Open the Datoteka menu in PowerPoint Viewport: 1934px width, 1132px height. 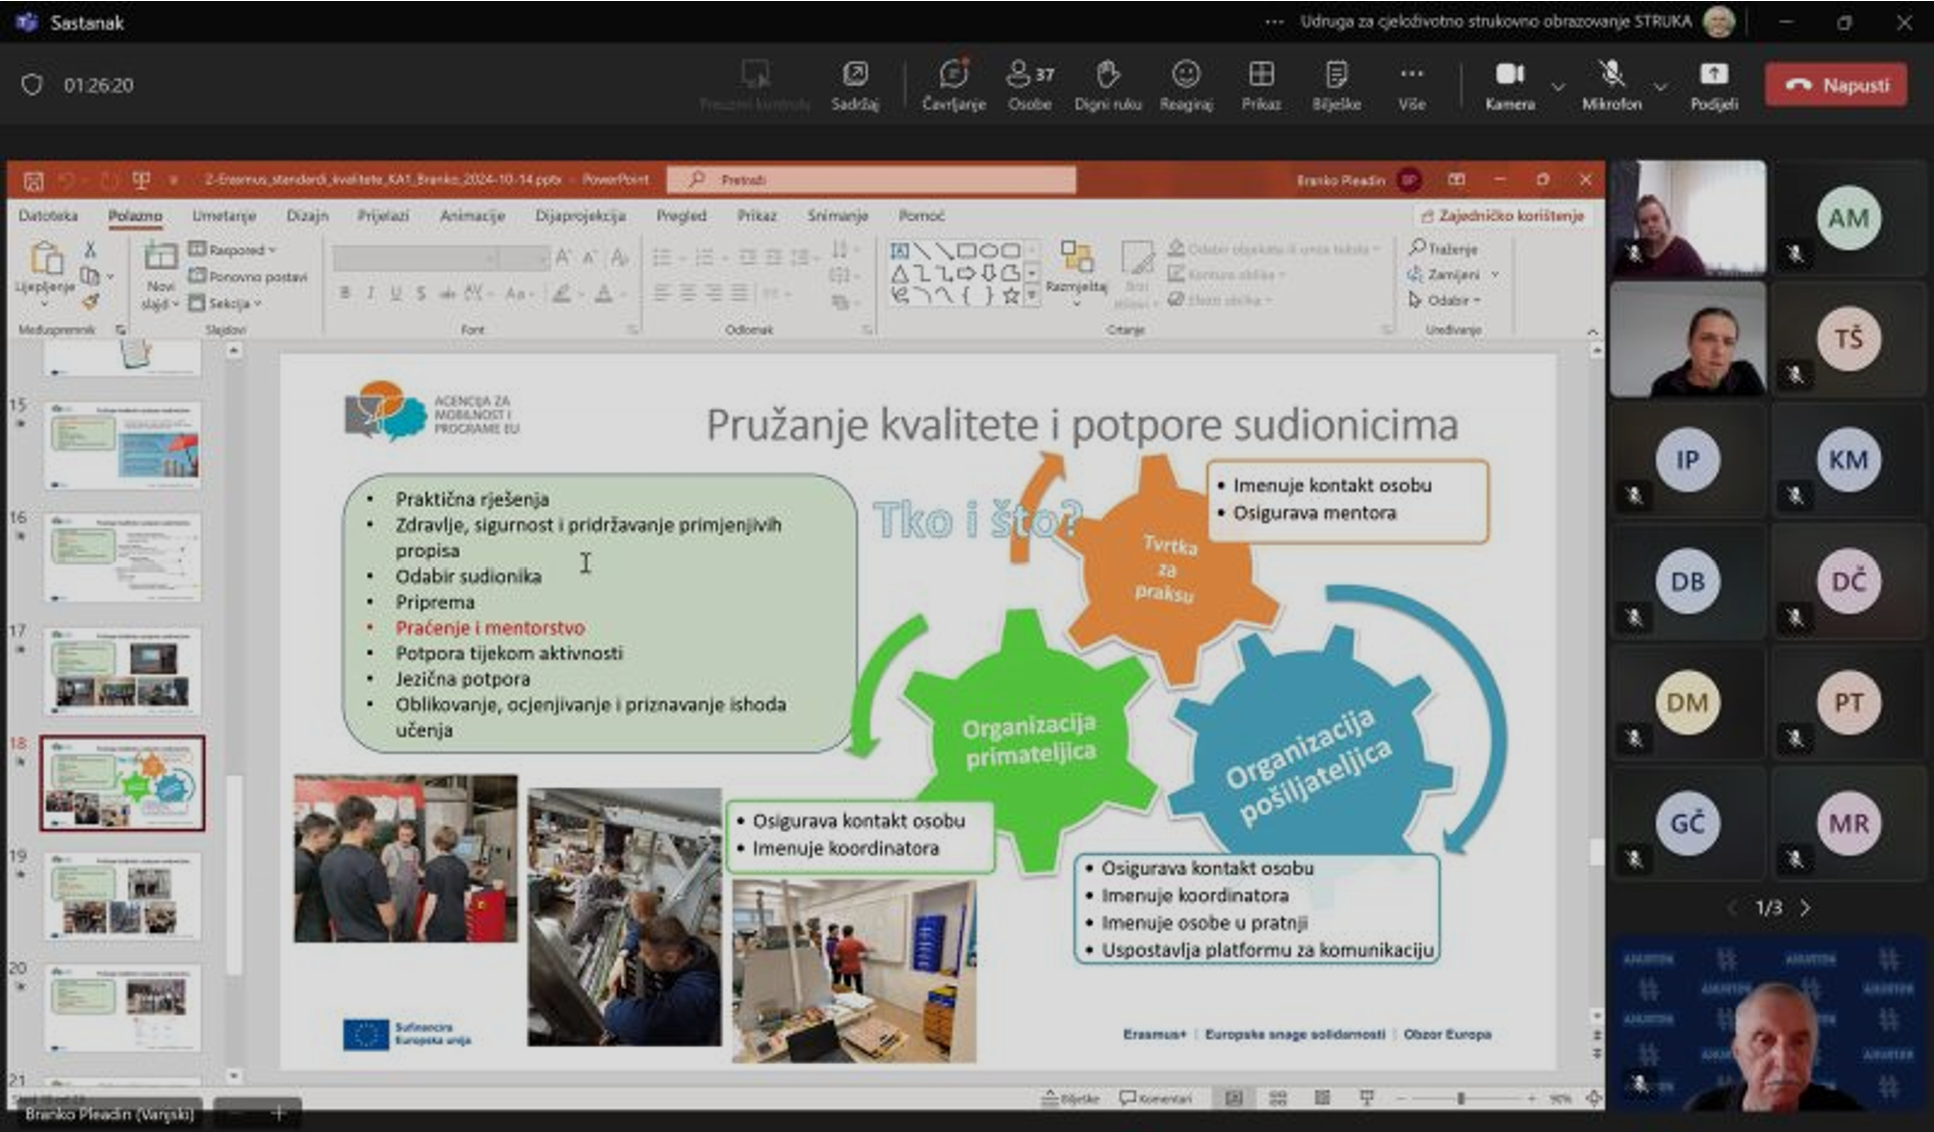click(48, 215)
